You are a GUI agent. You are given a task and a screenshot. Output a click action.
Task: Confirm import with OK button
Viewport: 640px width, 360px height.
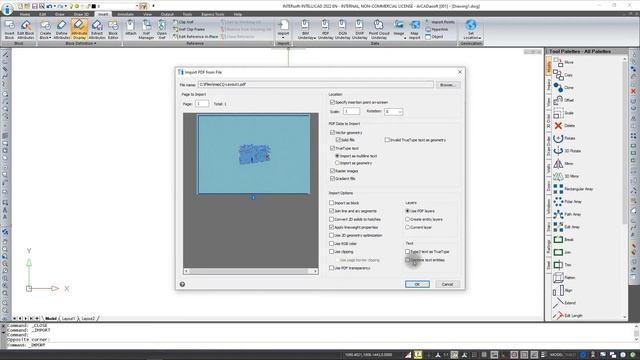point(417,284)
